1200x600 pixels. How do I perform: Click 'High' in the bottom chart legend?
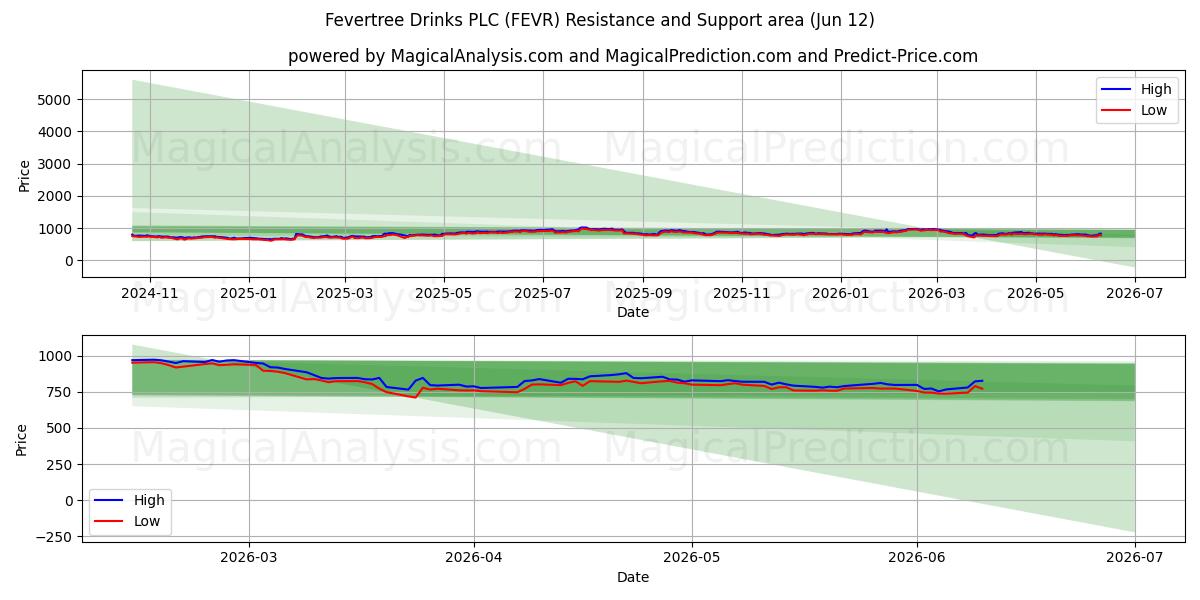(x=150, y=500)
